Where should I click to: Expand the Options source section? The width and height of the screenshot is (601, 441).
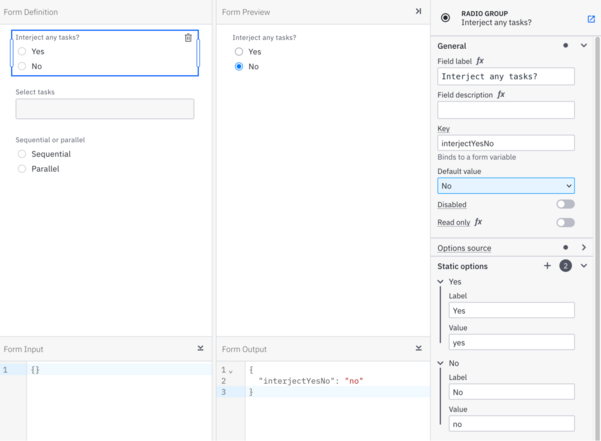[x=583, y=248]
